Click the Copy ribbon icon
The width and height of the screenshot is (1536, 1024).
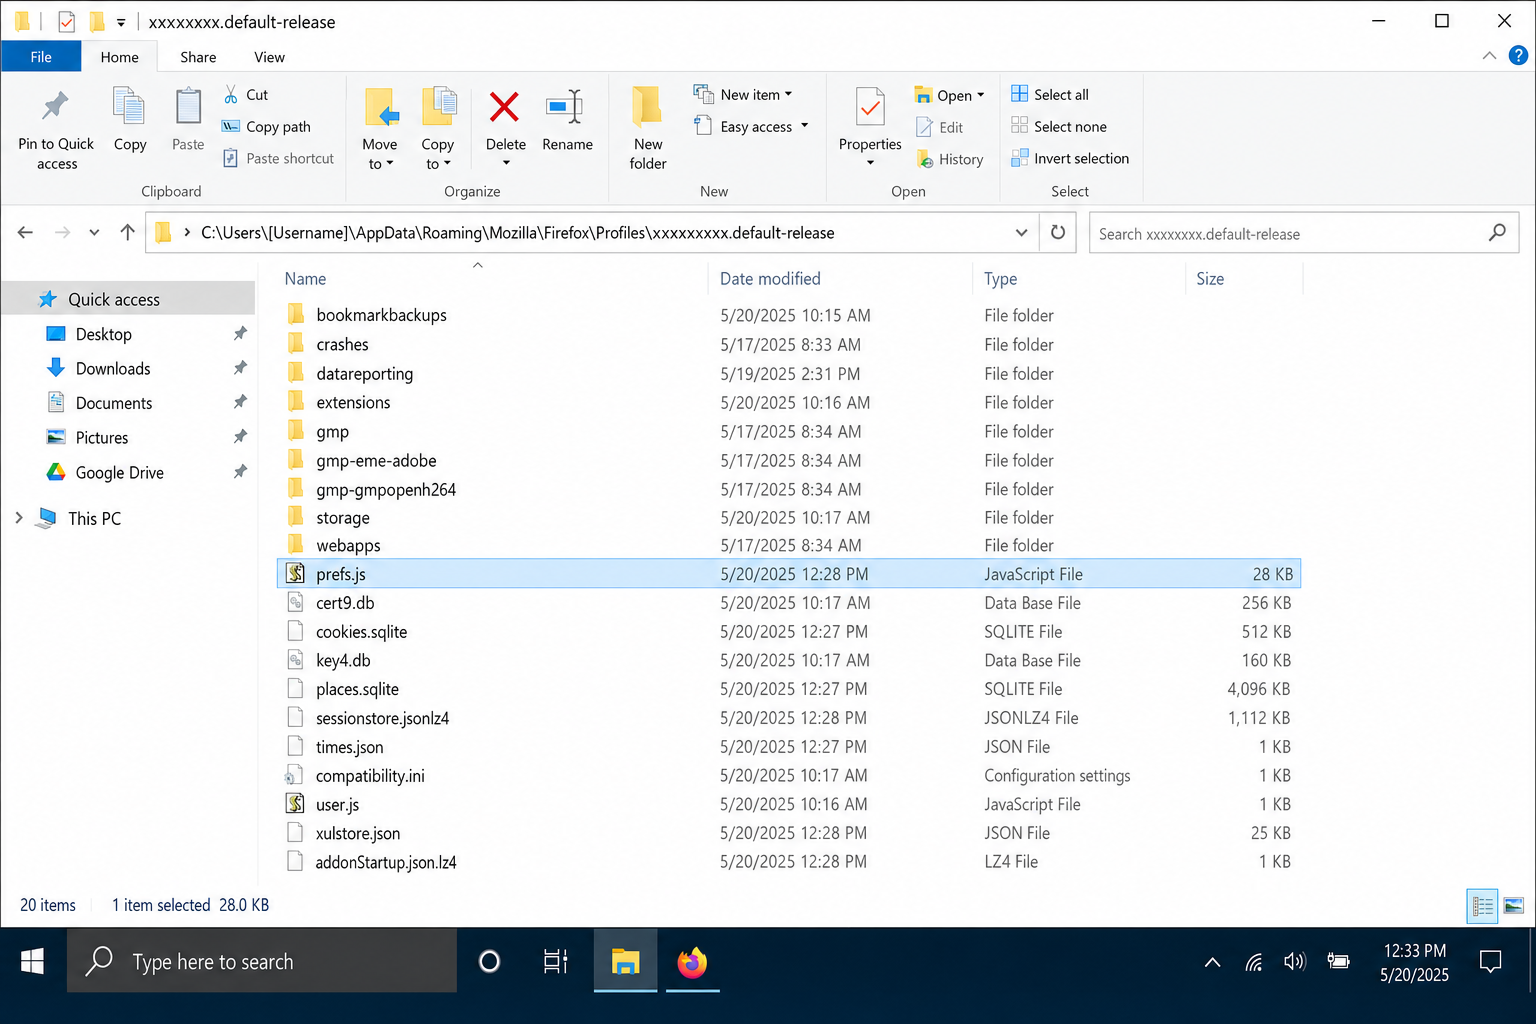[x=129, y=107]
